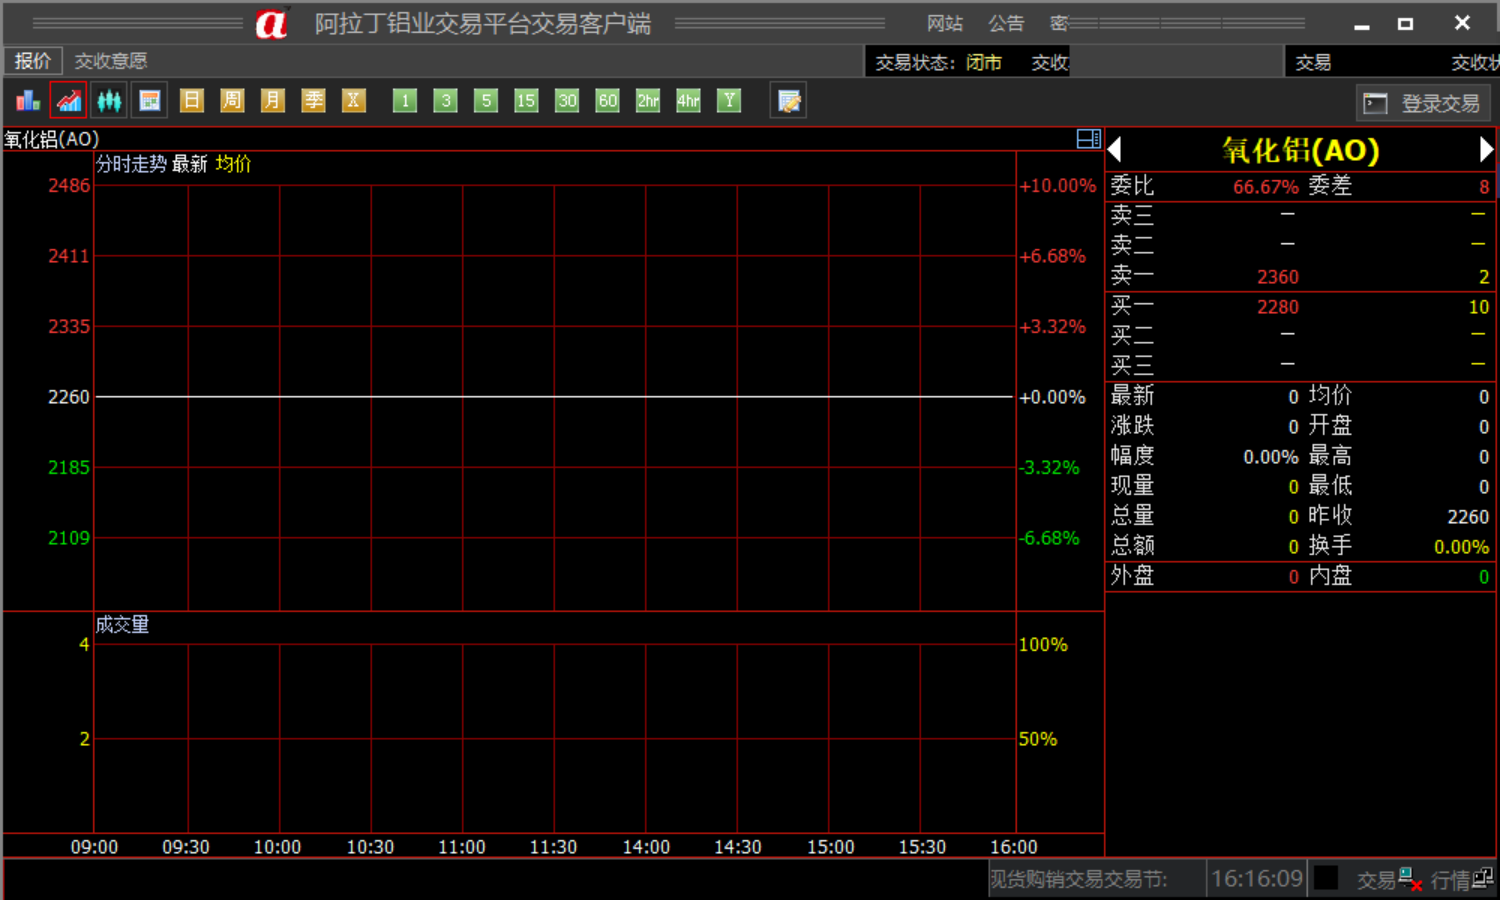
Task: Go to next commodity with right arrow
Action: 1486,150
